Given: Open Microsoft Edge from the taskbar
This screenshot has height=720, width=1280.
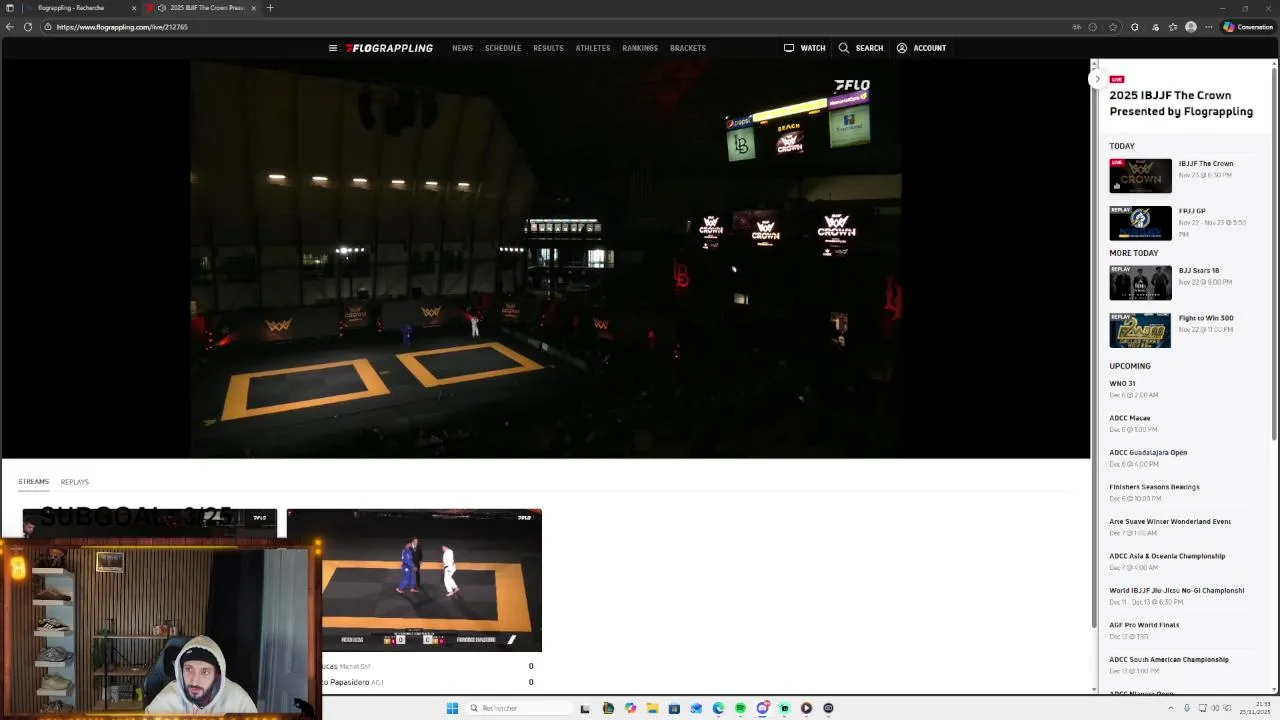Looking at the screenshot, I should click(x=718, y=708).
